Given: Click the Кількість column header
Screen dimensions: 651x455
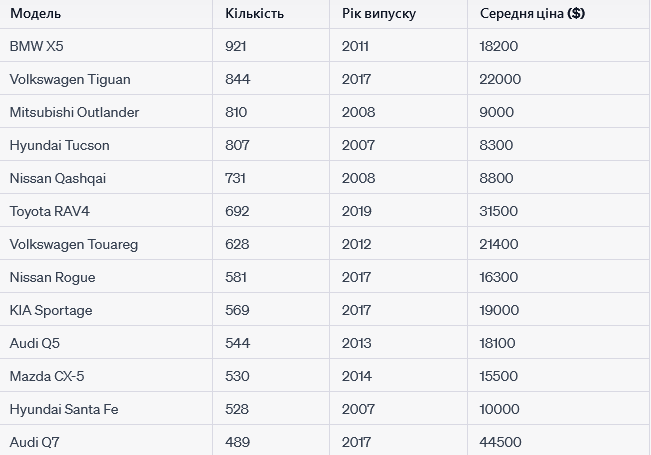Looking at the screenshot, I should [x=254, y=13].
